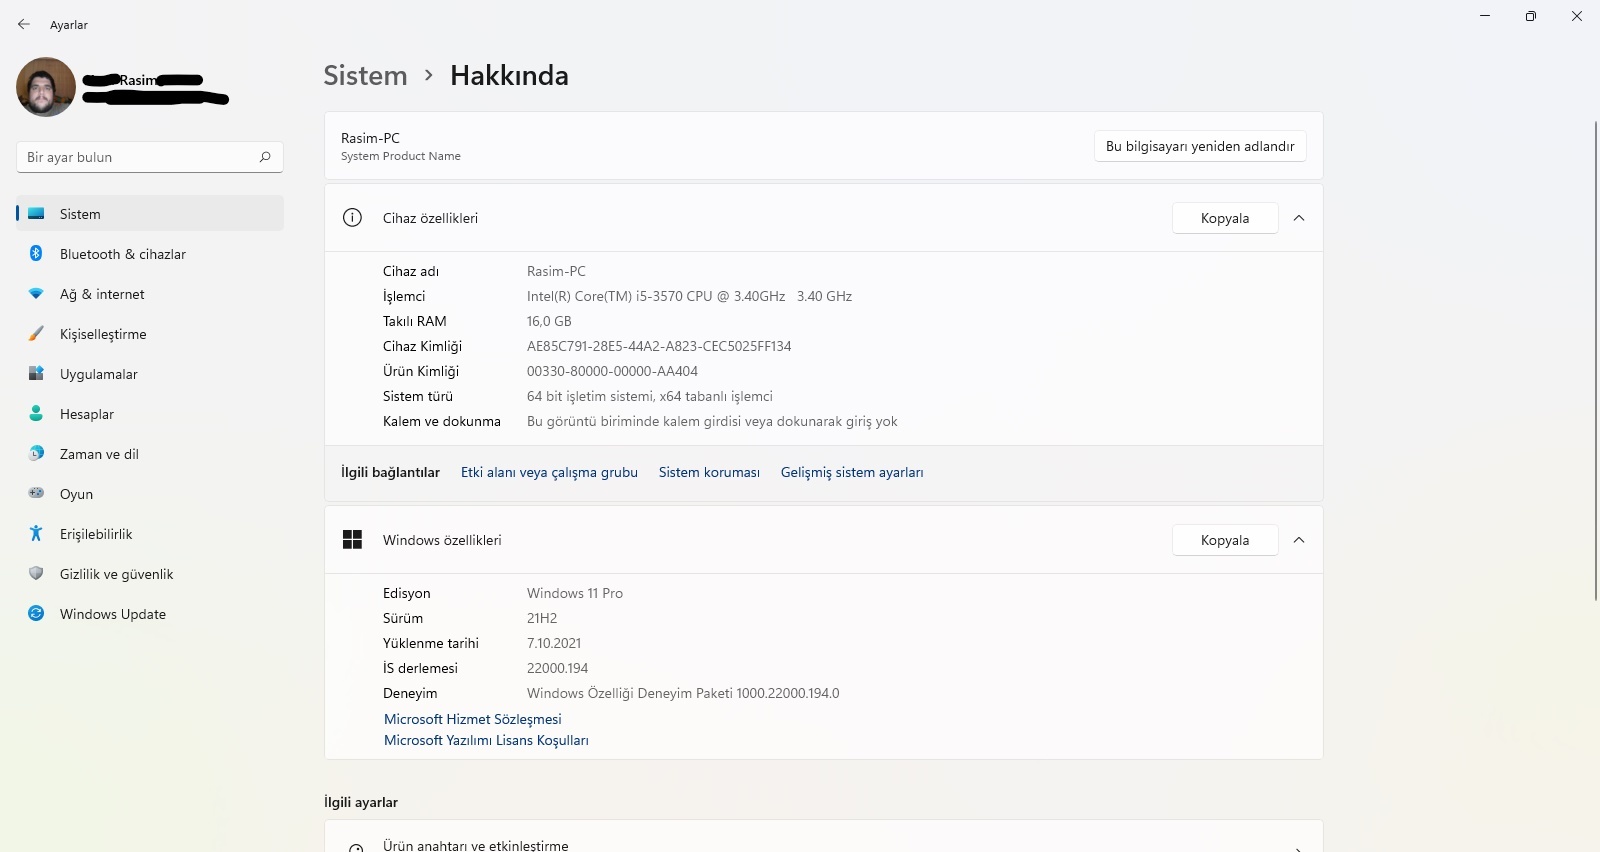Open Gizlilik ve güvenlik settings

(150, 574)
